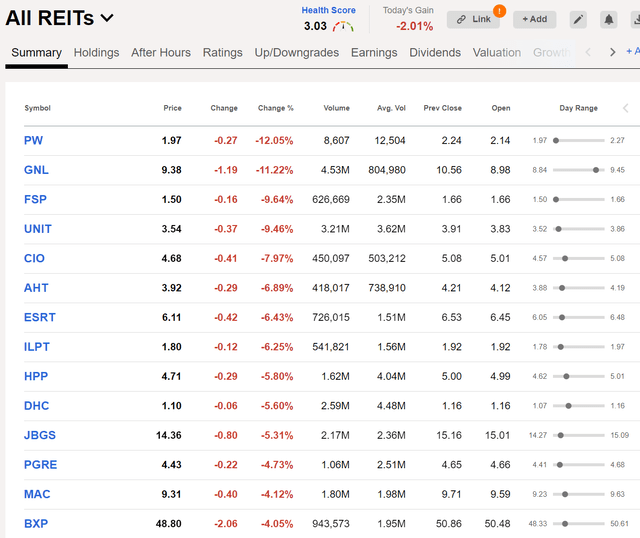This screenshot has height=538, width=640.
Task: Open the PGRE ticker link
Action: point(40,465)
